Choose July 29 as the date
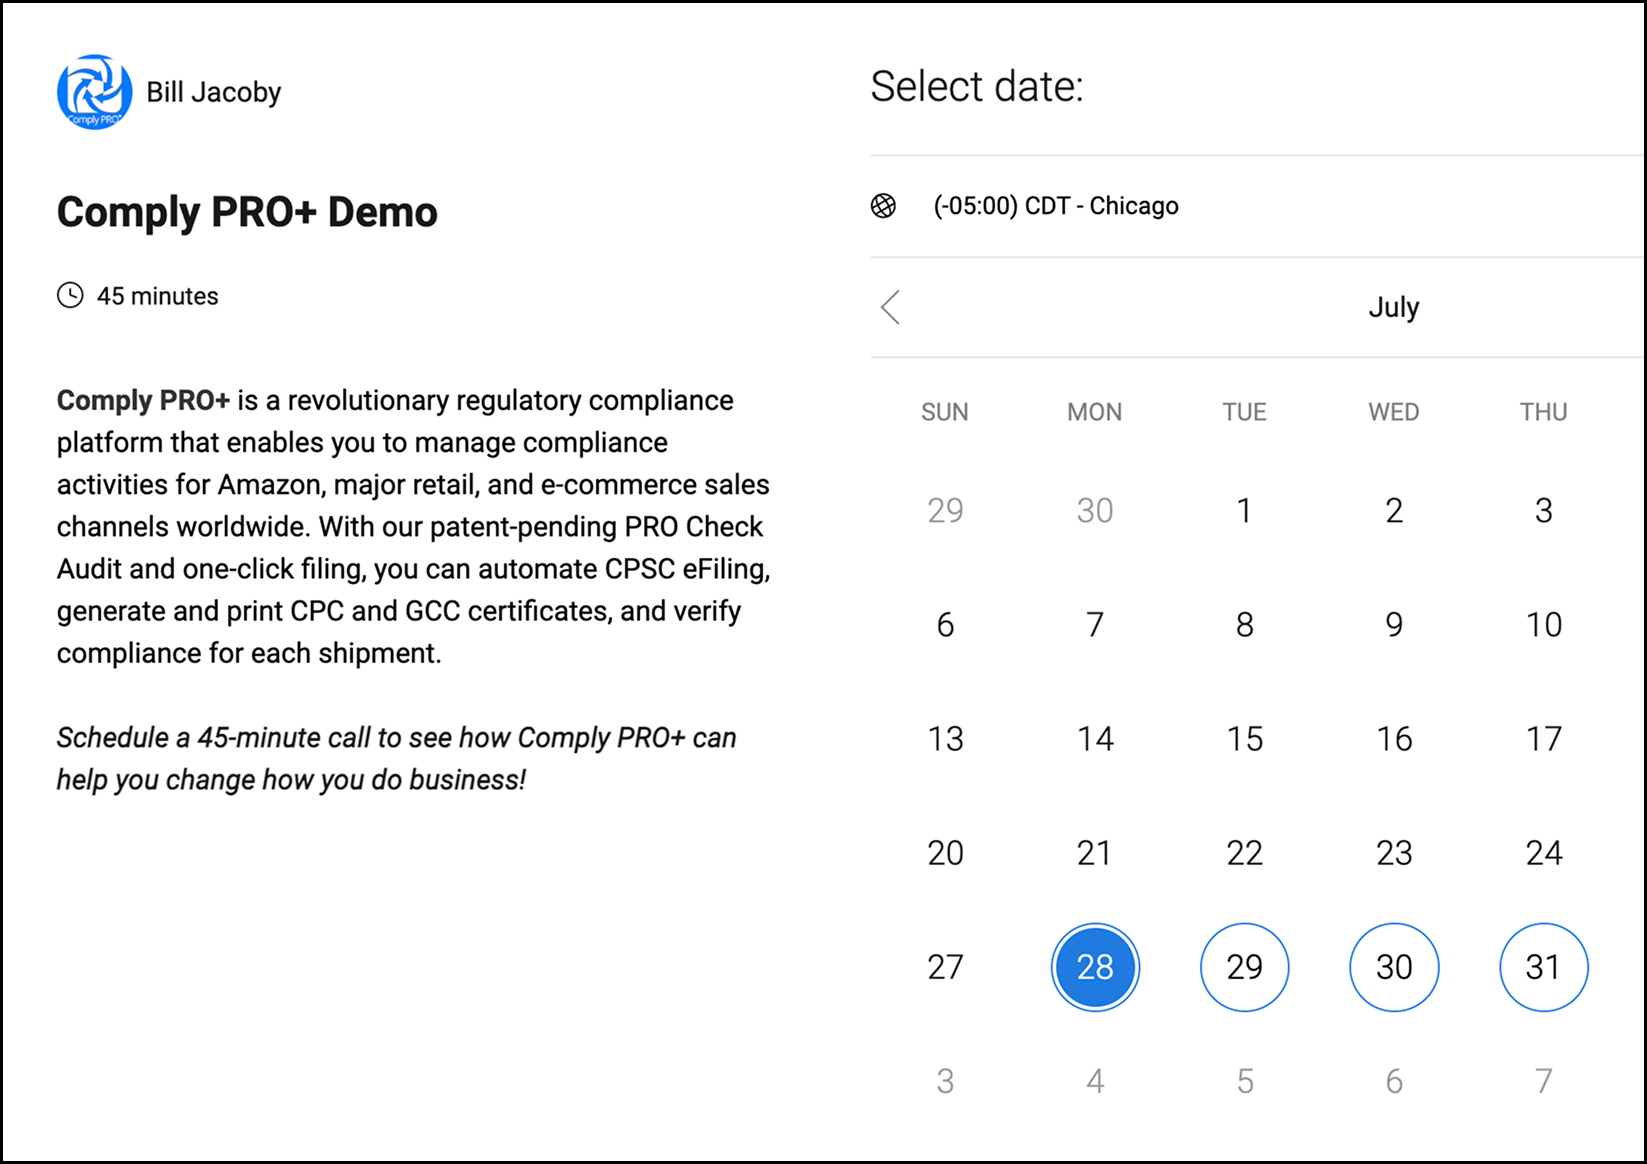 point(1244,967)
